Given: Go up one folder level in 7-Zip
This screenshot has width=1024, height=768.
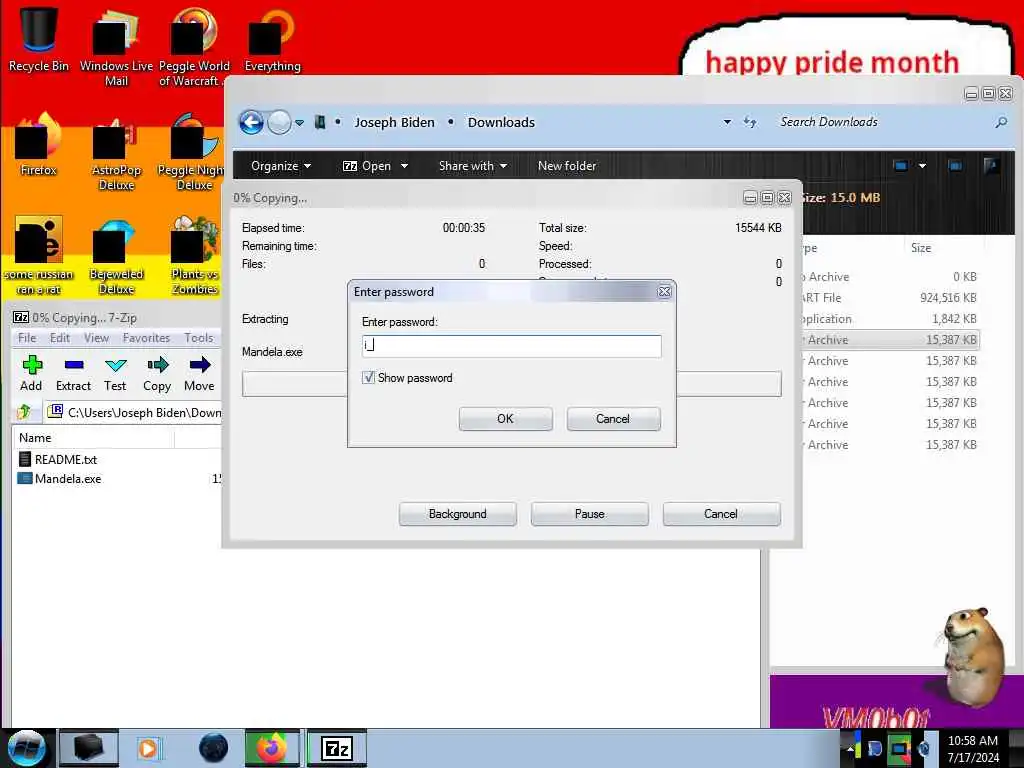Looking at the screenshot, I should click(24, 411).
